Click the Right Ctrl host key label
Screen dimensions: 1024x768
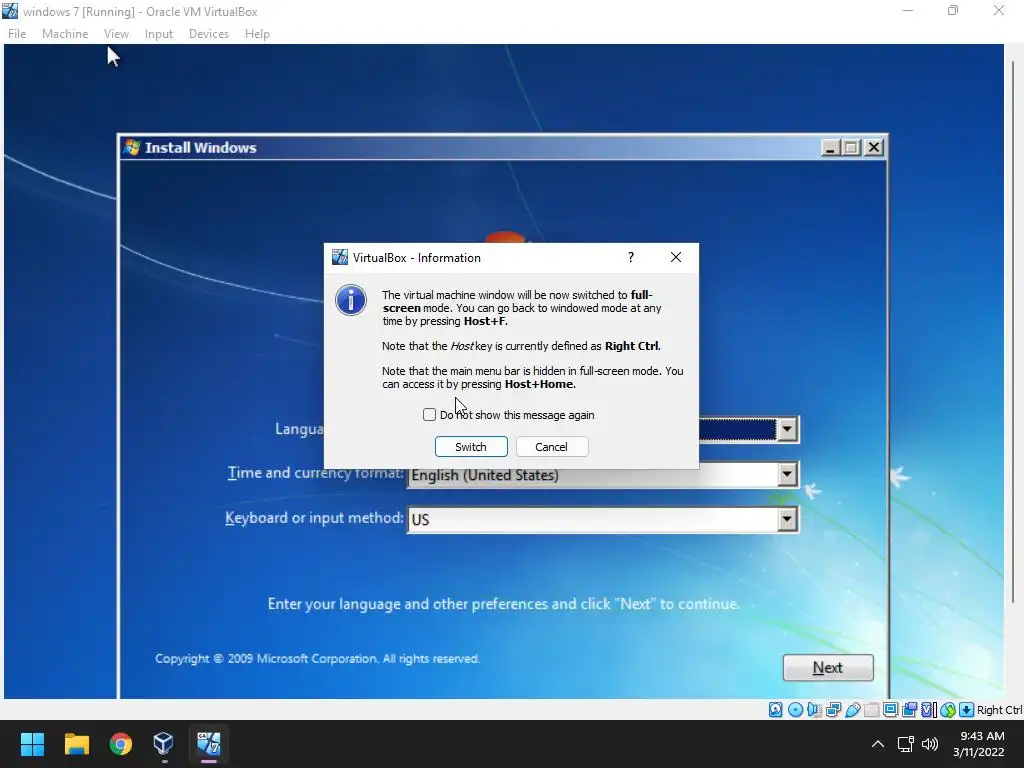click(1000, 710)
